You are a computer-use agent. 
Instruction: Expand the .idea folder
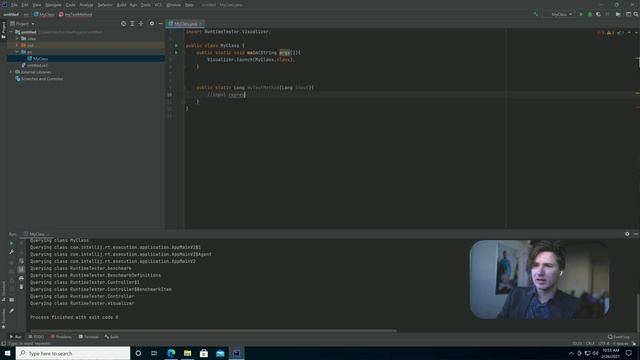17,38
